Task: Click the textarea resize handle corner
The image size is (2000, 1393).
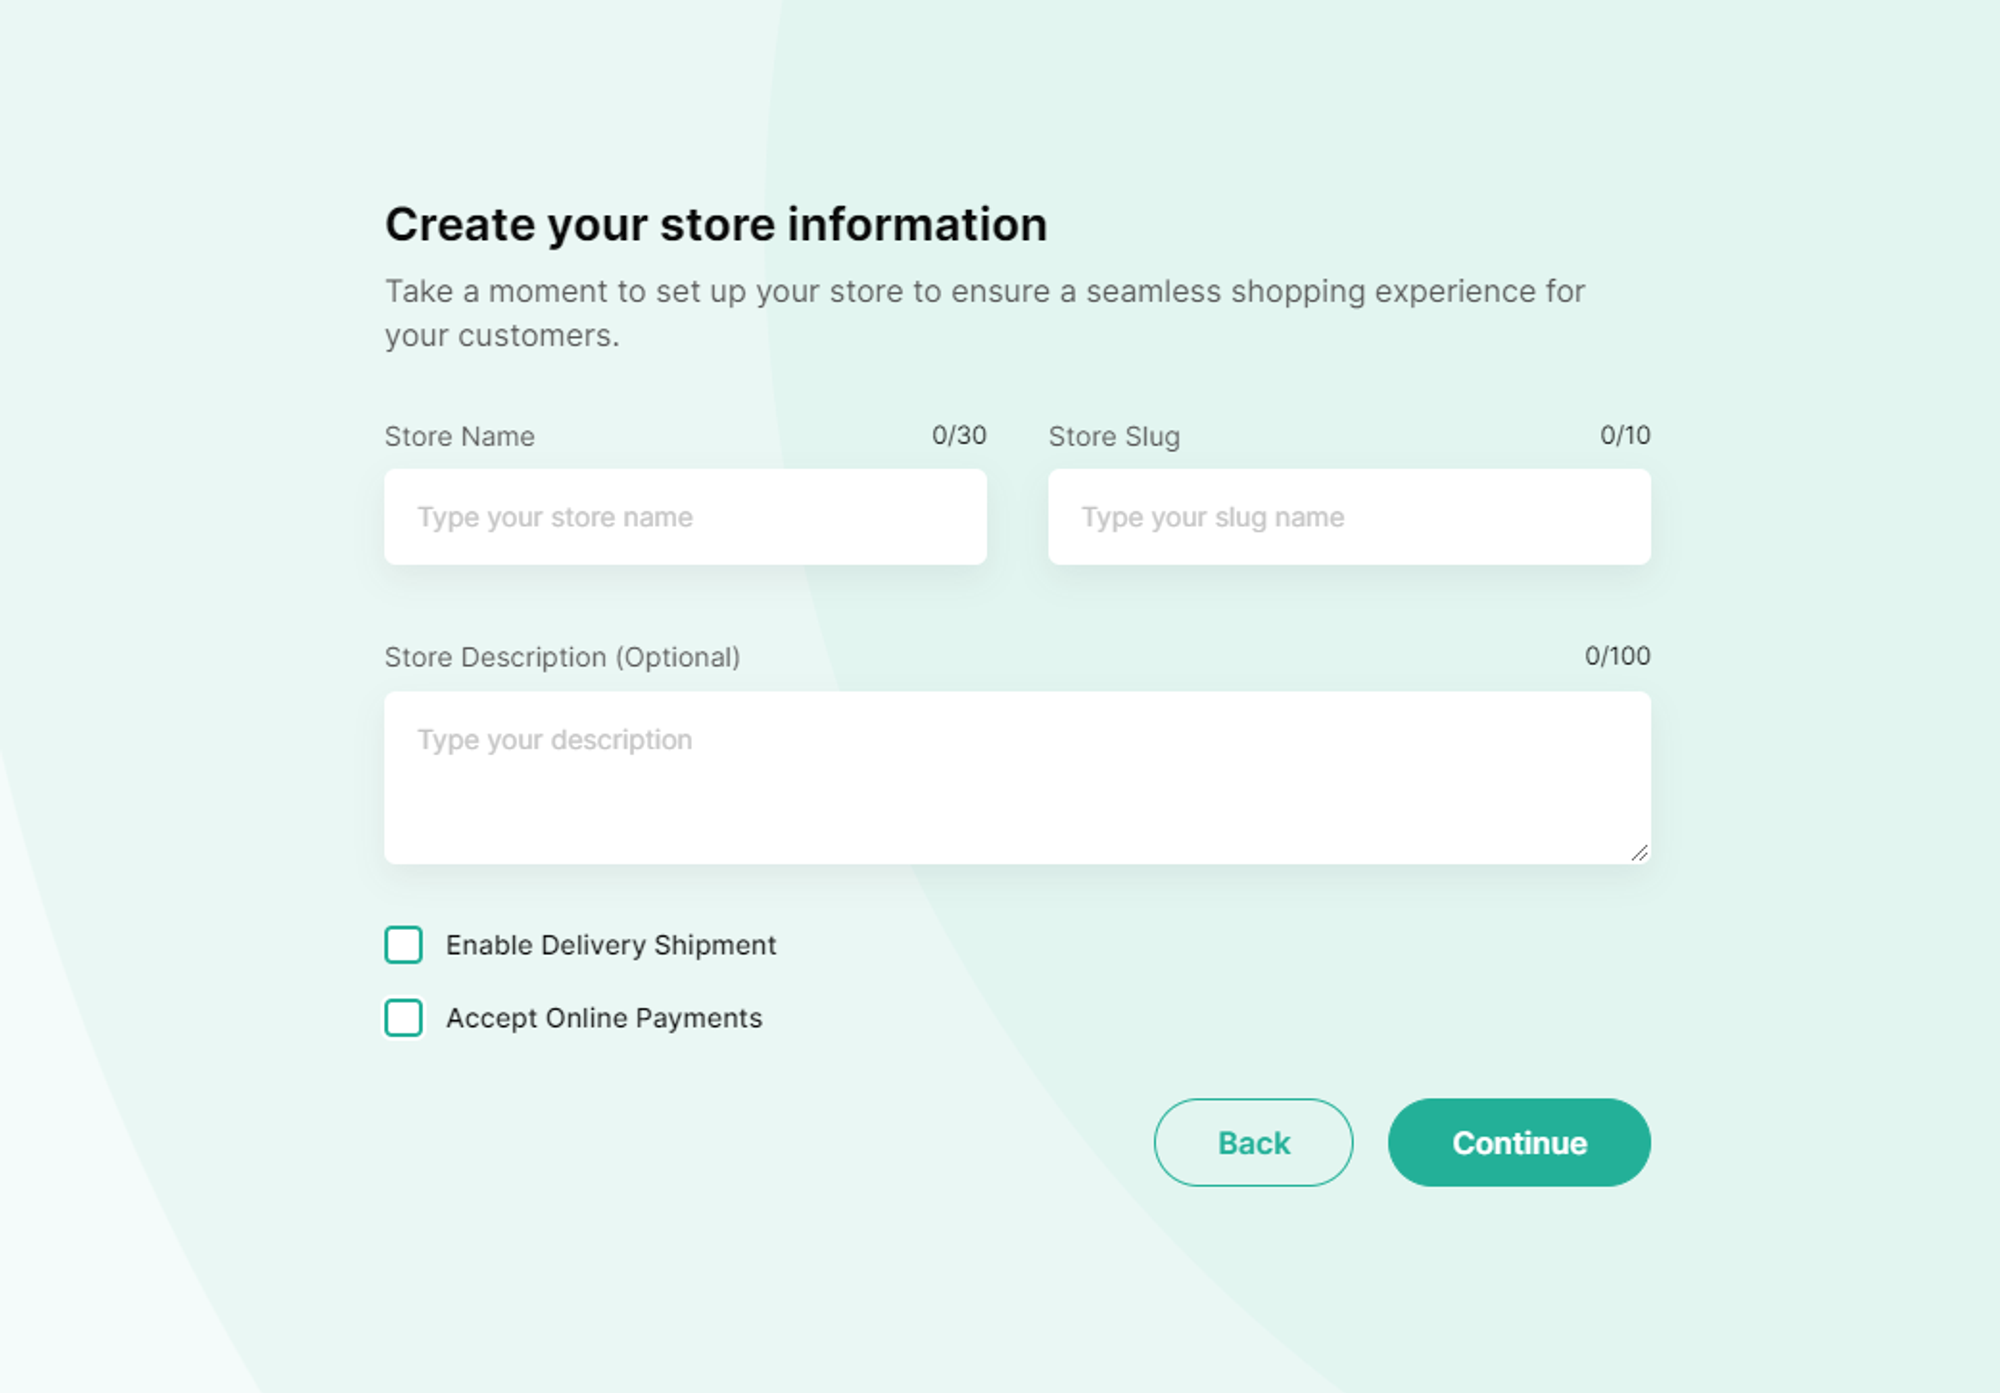Action: (1639, 853)
